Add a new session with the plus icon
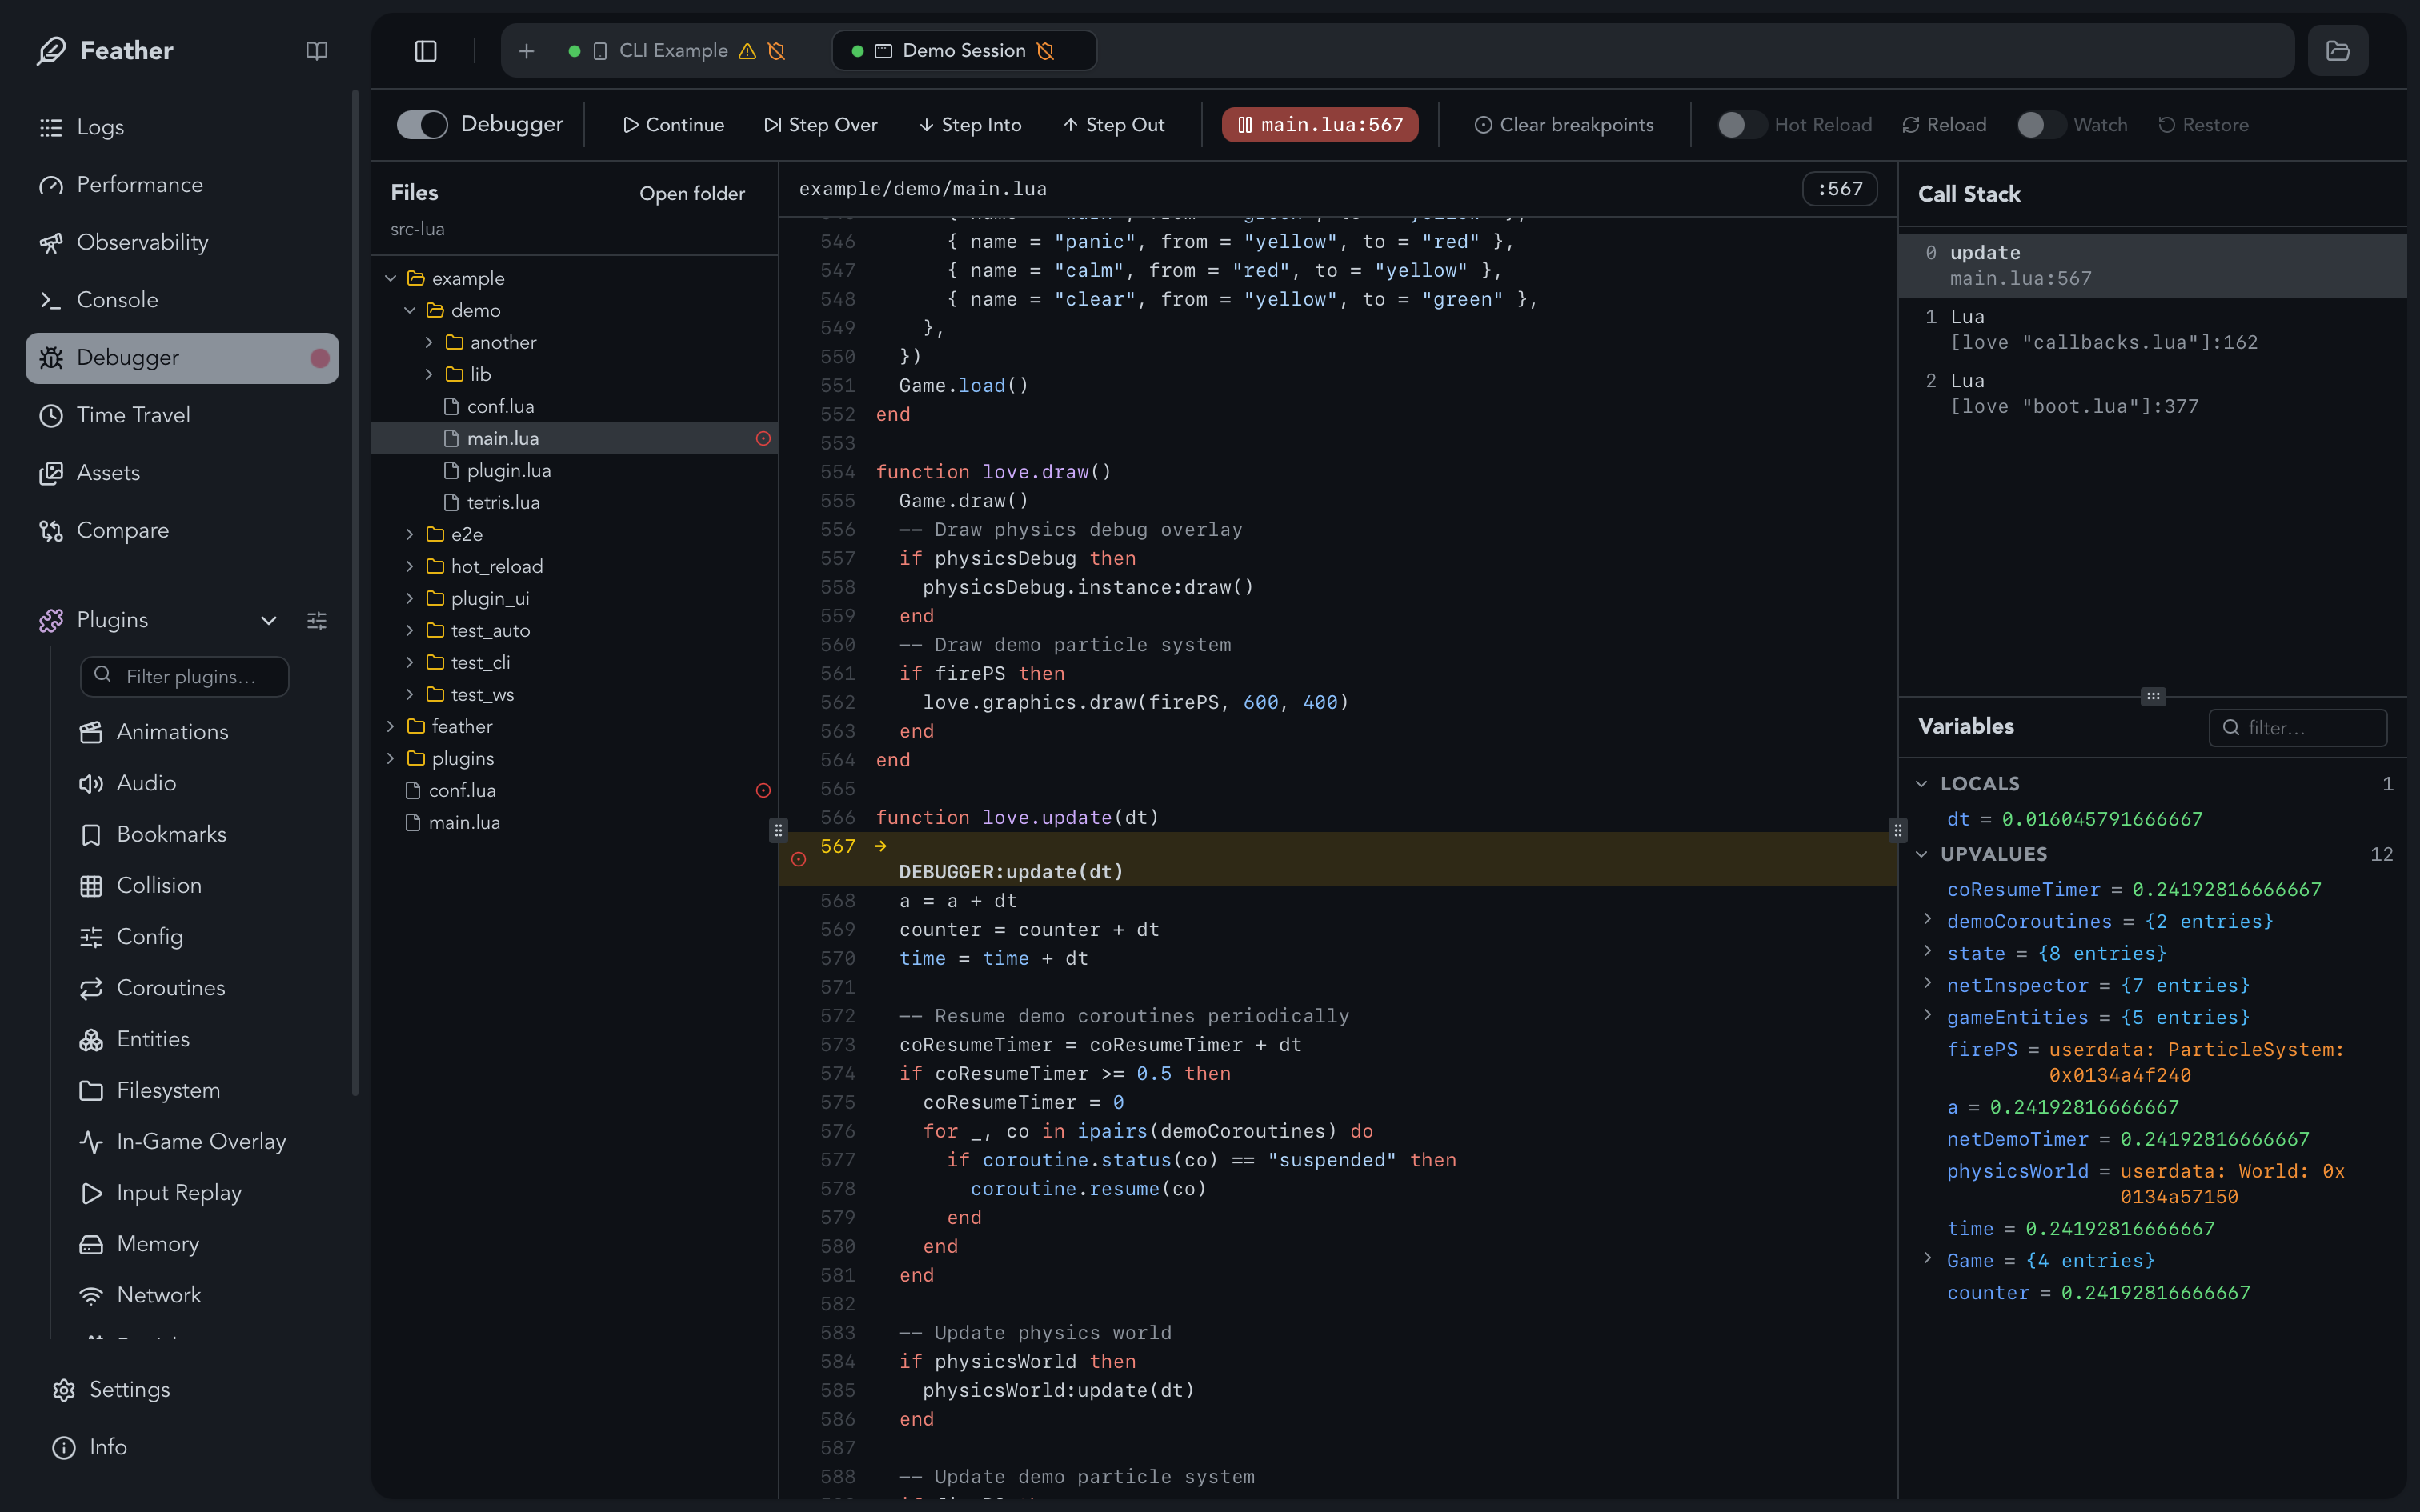 click(527, 51)
